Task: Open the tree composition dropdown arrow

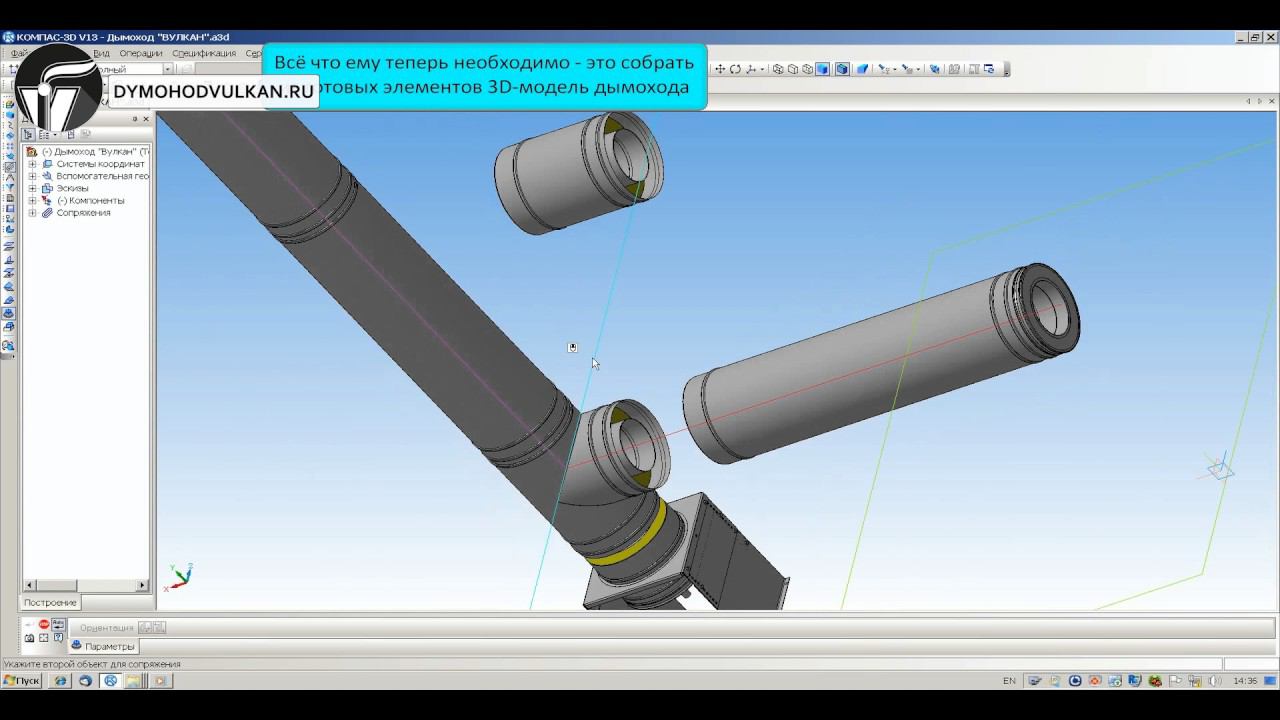Action: (54, 134)
